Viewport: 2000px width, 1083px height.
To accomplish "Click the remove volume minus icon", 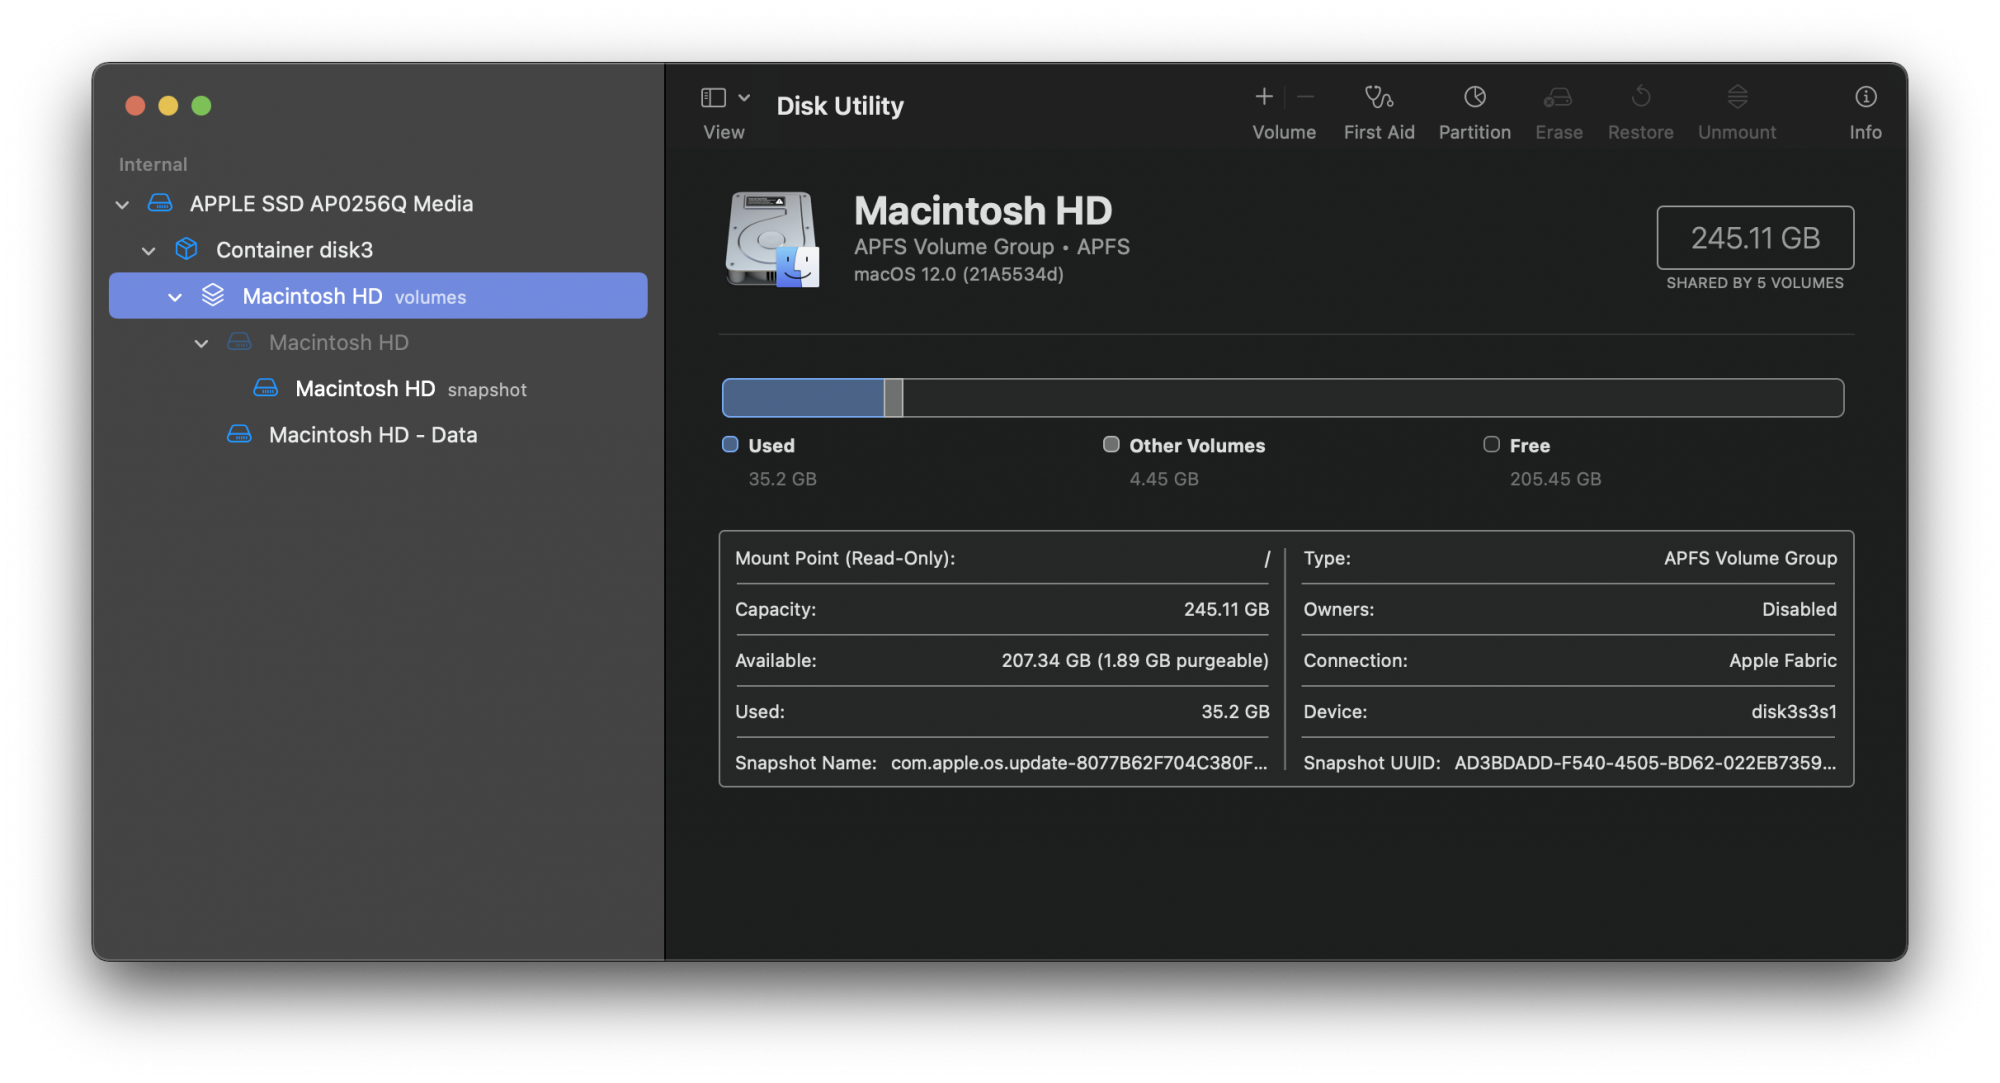I will click(x=1306, y=96).
